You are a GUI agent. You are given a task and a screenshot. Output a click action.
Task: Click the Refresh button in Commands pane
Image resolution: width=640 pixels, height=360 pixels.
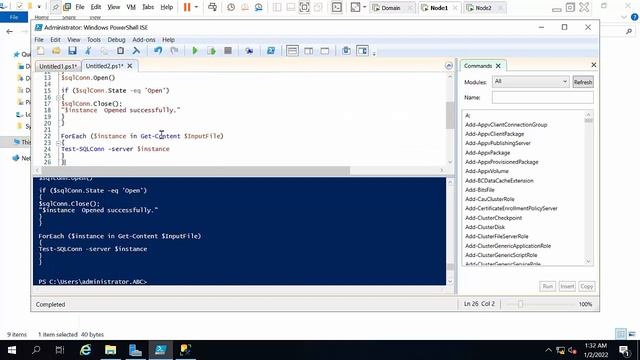582,82
